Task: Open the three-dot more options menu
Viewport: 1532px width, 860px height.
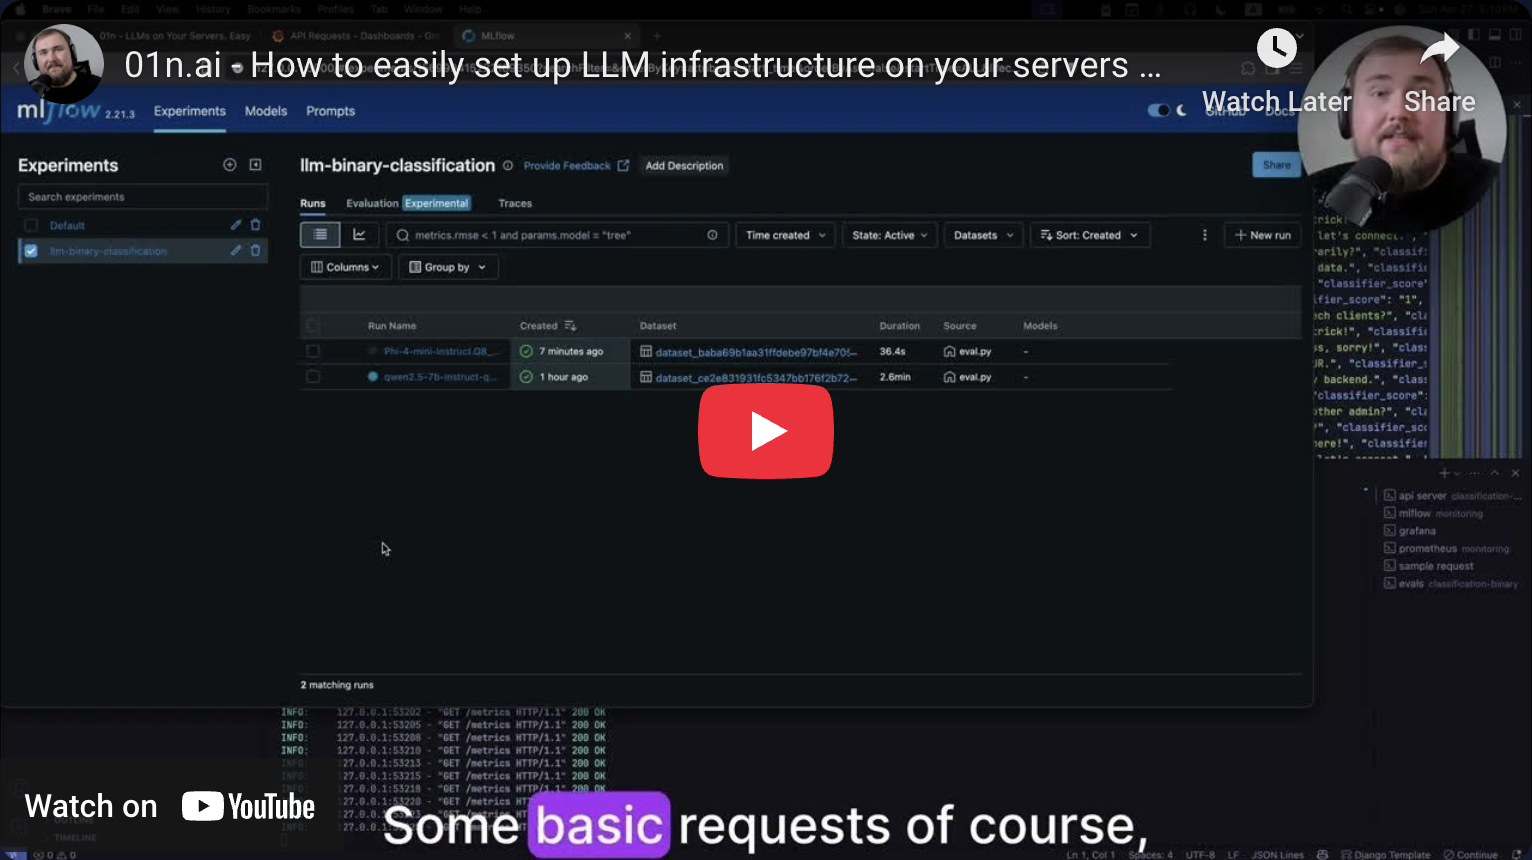Action: 1204,235
